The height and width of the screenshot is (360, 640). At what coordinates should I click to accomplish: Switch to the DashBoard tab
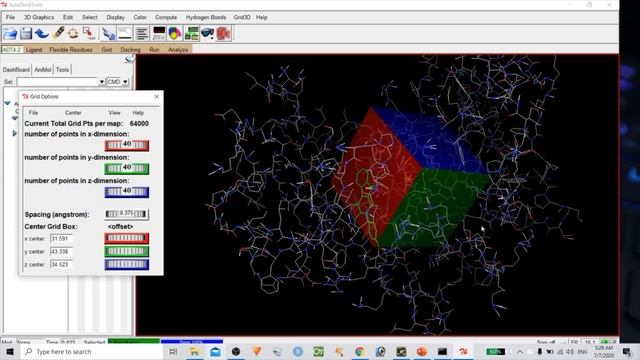16,70
